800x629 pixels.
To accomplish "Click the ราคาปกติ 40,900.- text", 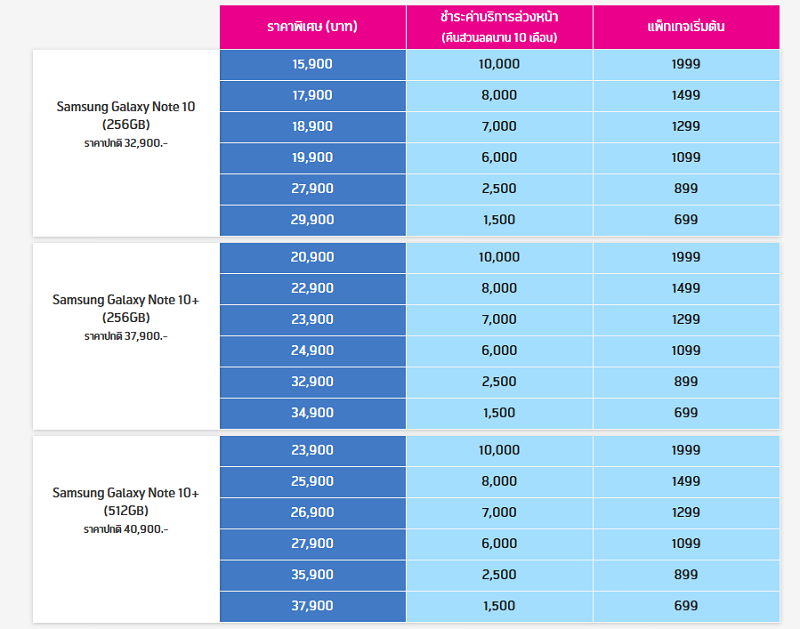I will 126,530.
